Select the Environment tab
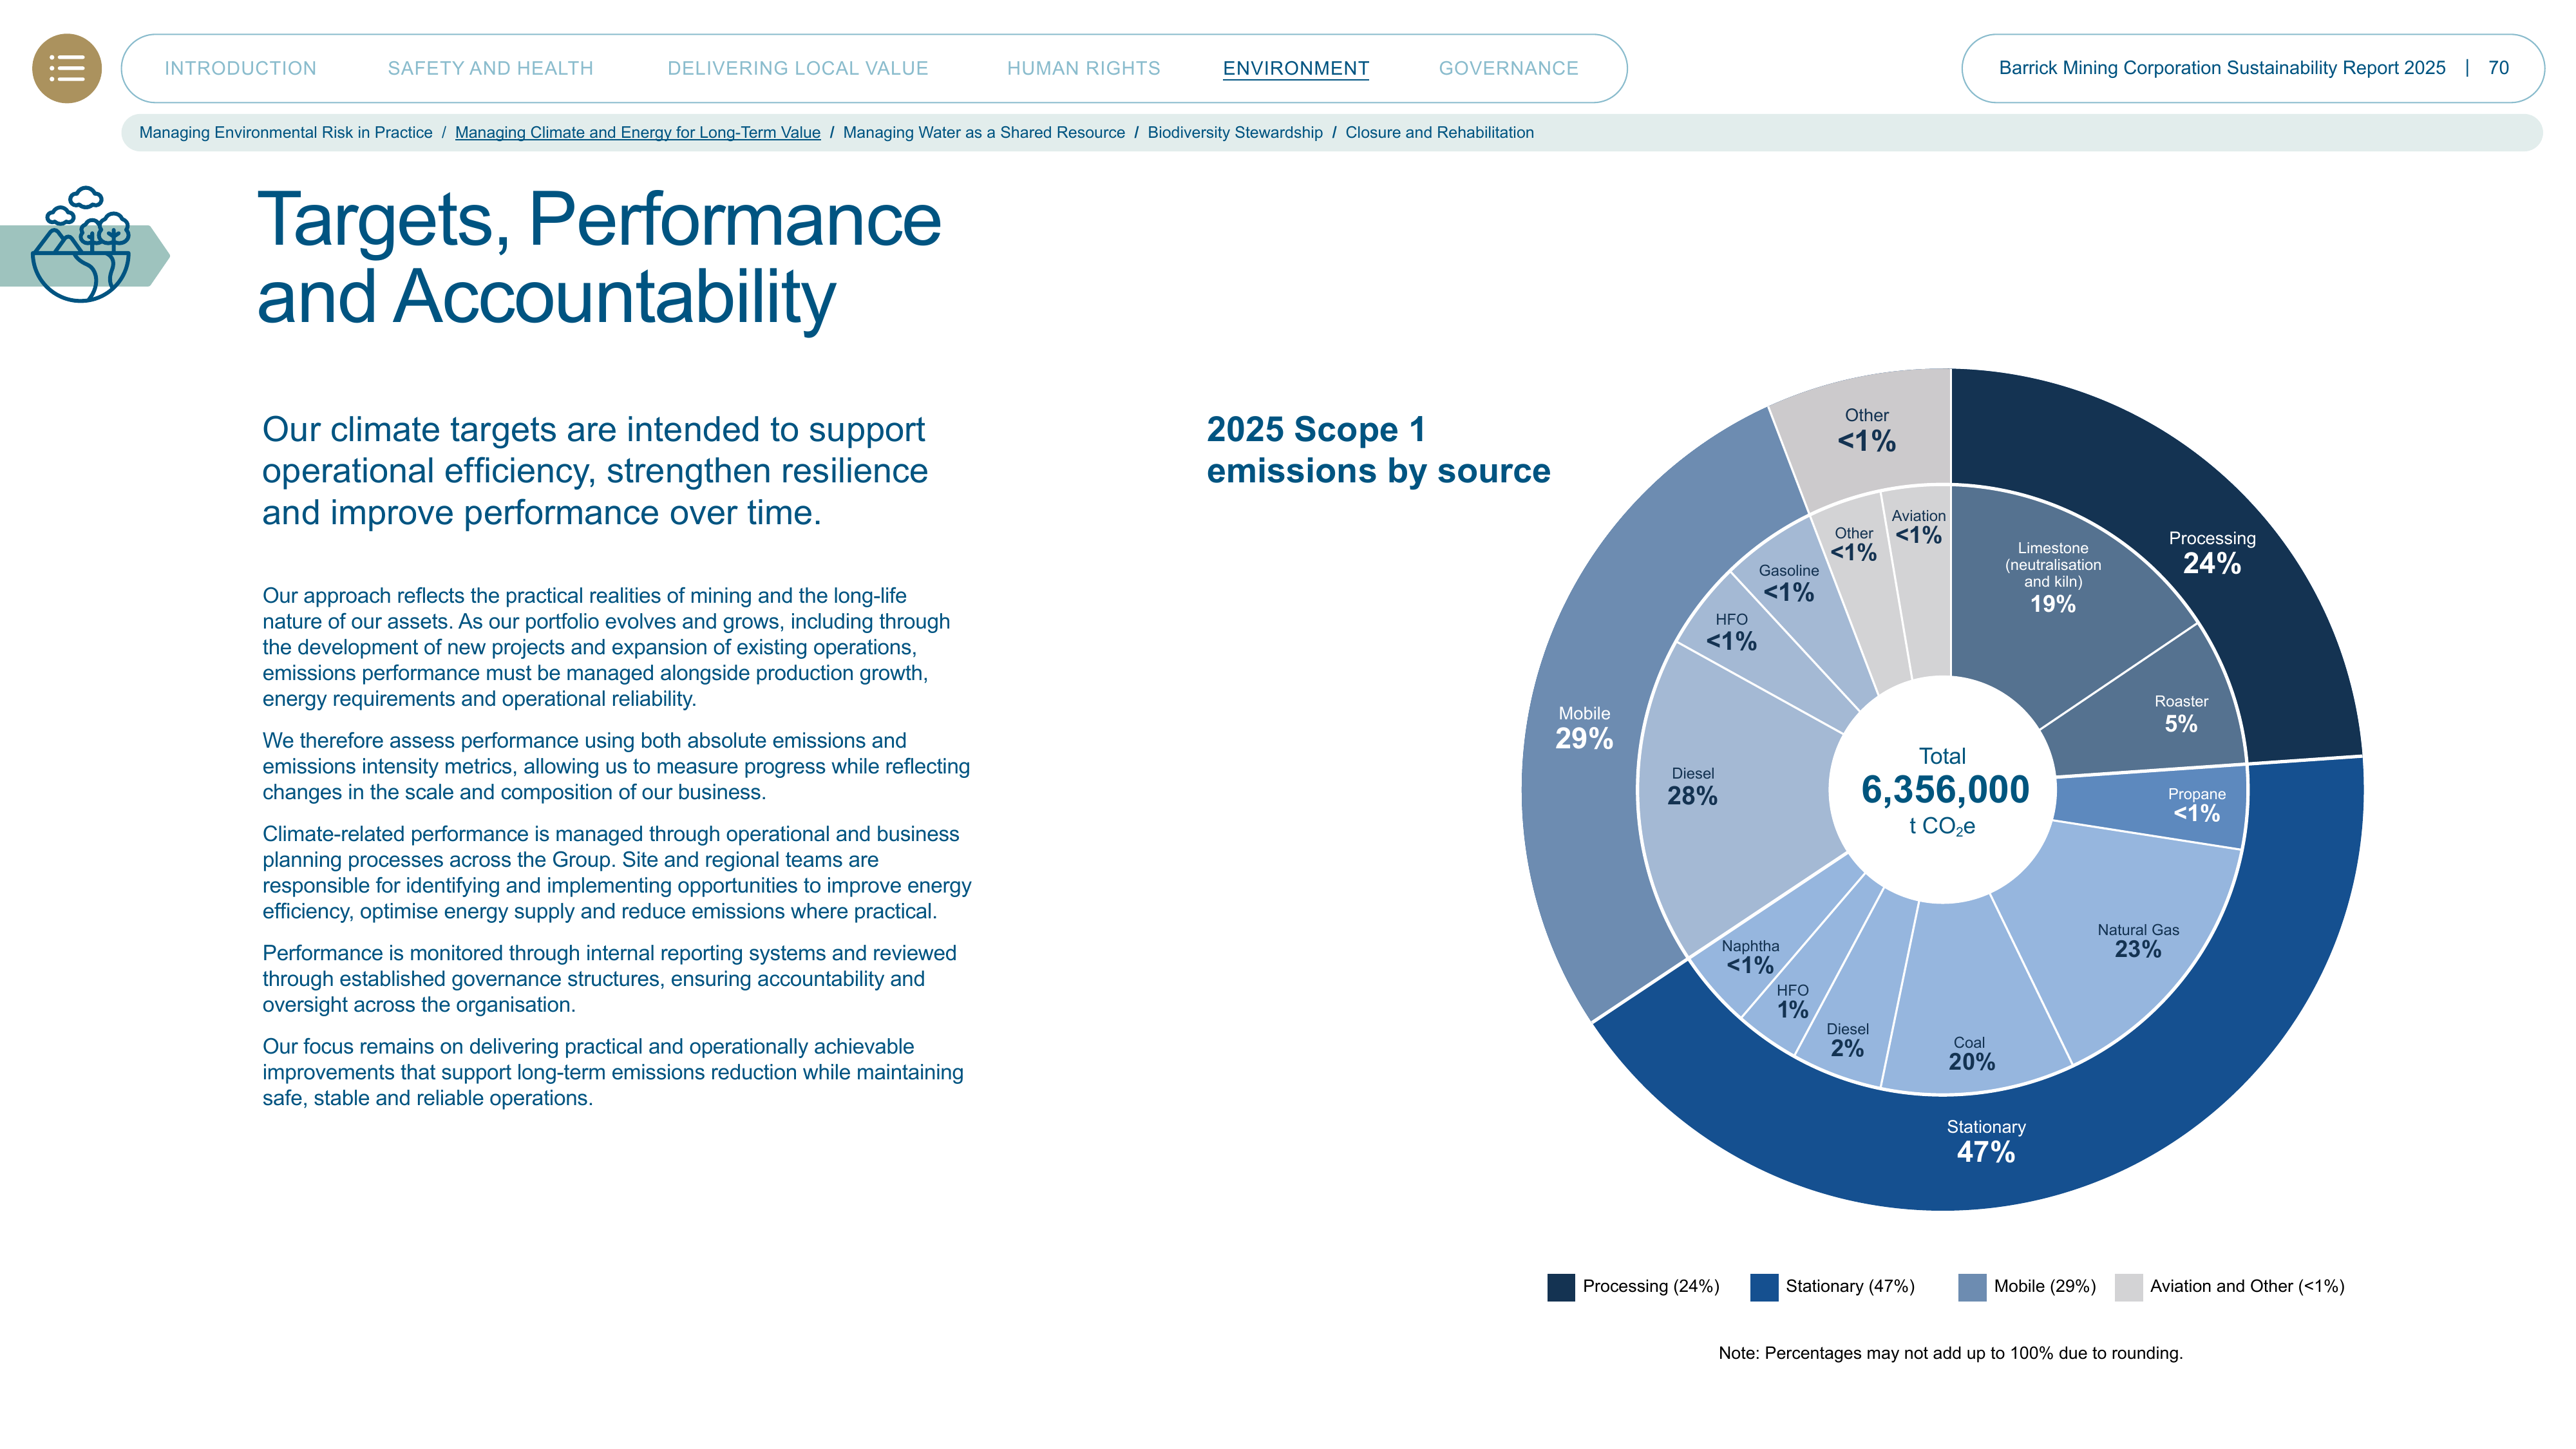The width and height of the screenshot is (2576, 1449). point(1296,68)
